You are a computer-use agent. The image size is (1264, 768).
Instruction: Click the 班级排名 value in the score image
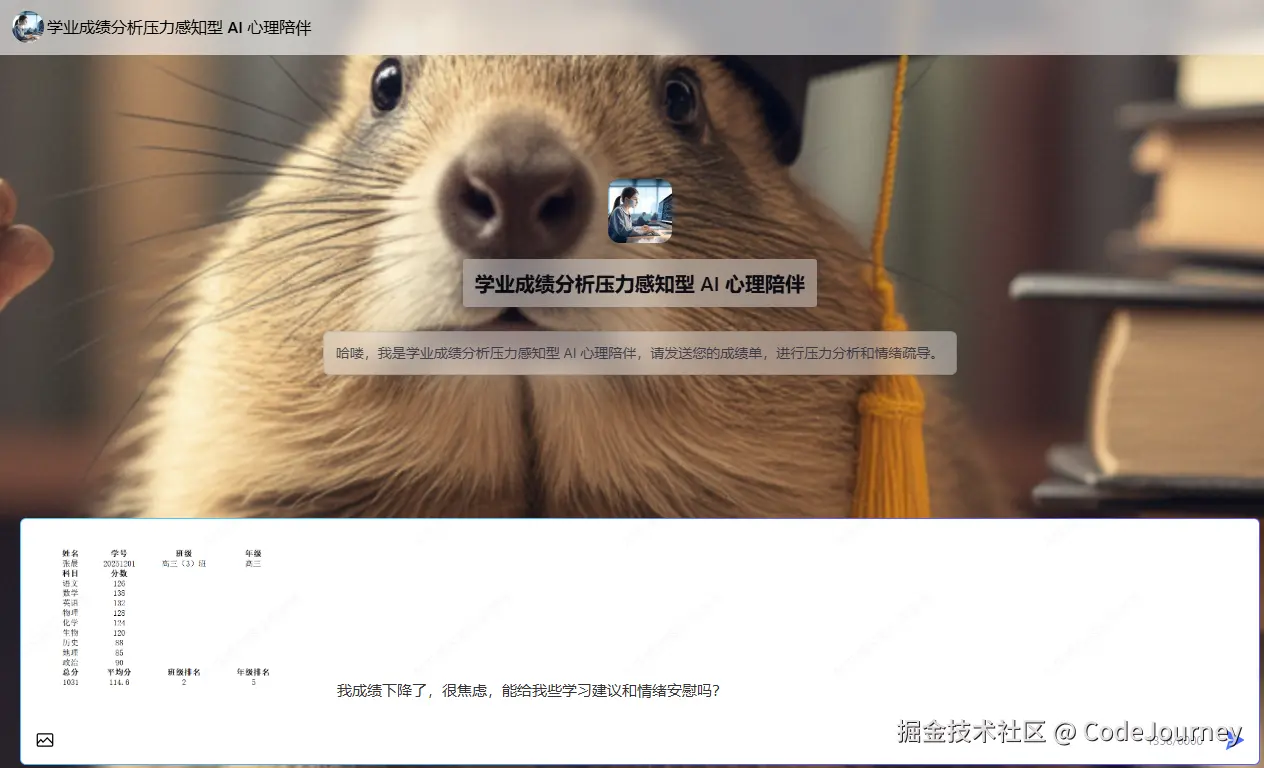click(183, 682)
